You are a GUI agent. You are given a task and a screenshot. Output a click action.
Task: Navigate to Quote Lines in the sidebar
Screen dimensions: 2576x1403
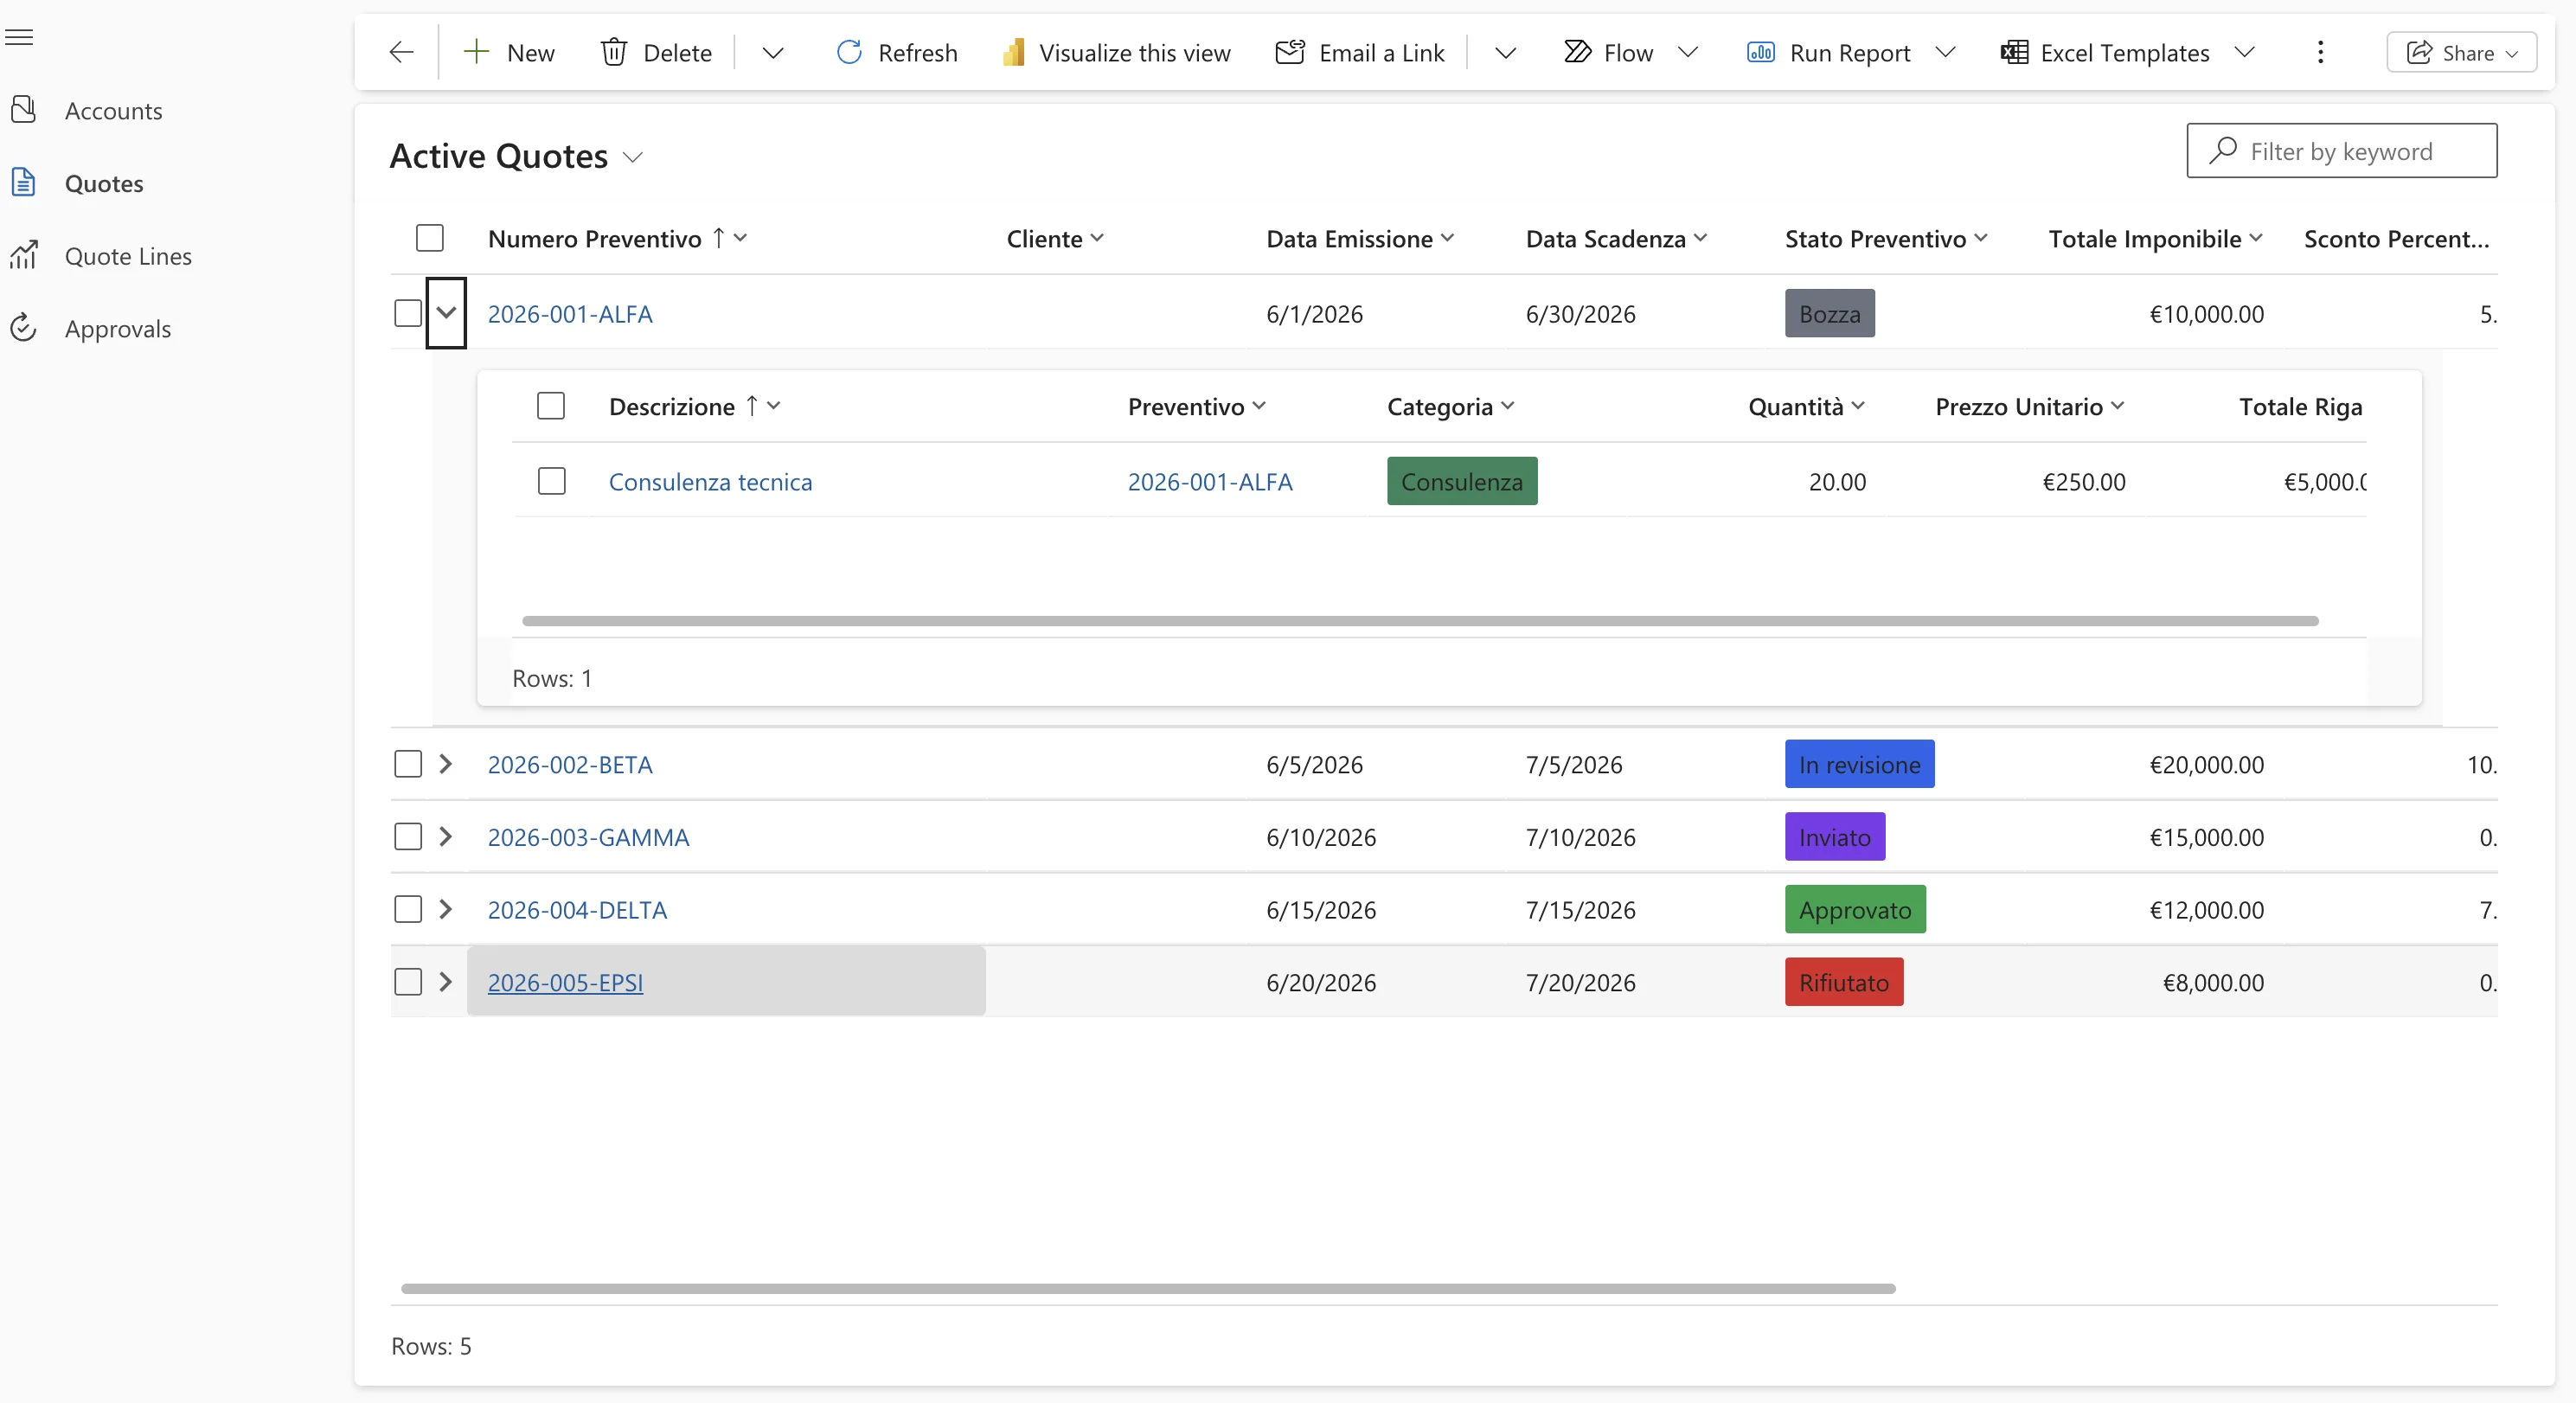127,255
